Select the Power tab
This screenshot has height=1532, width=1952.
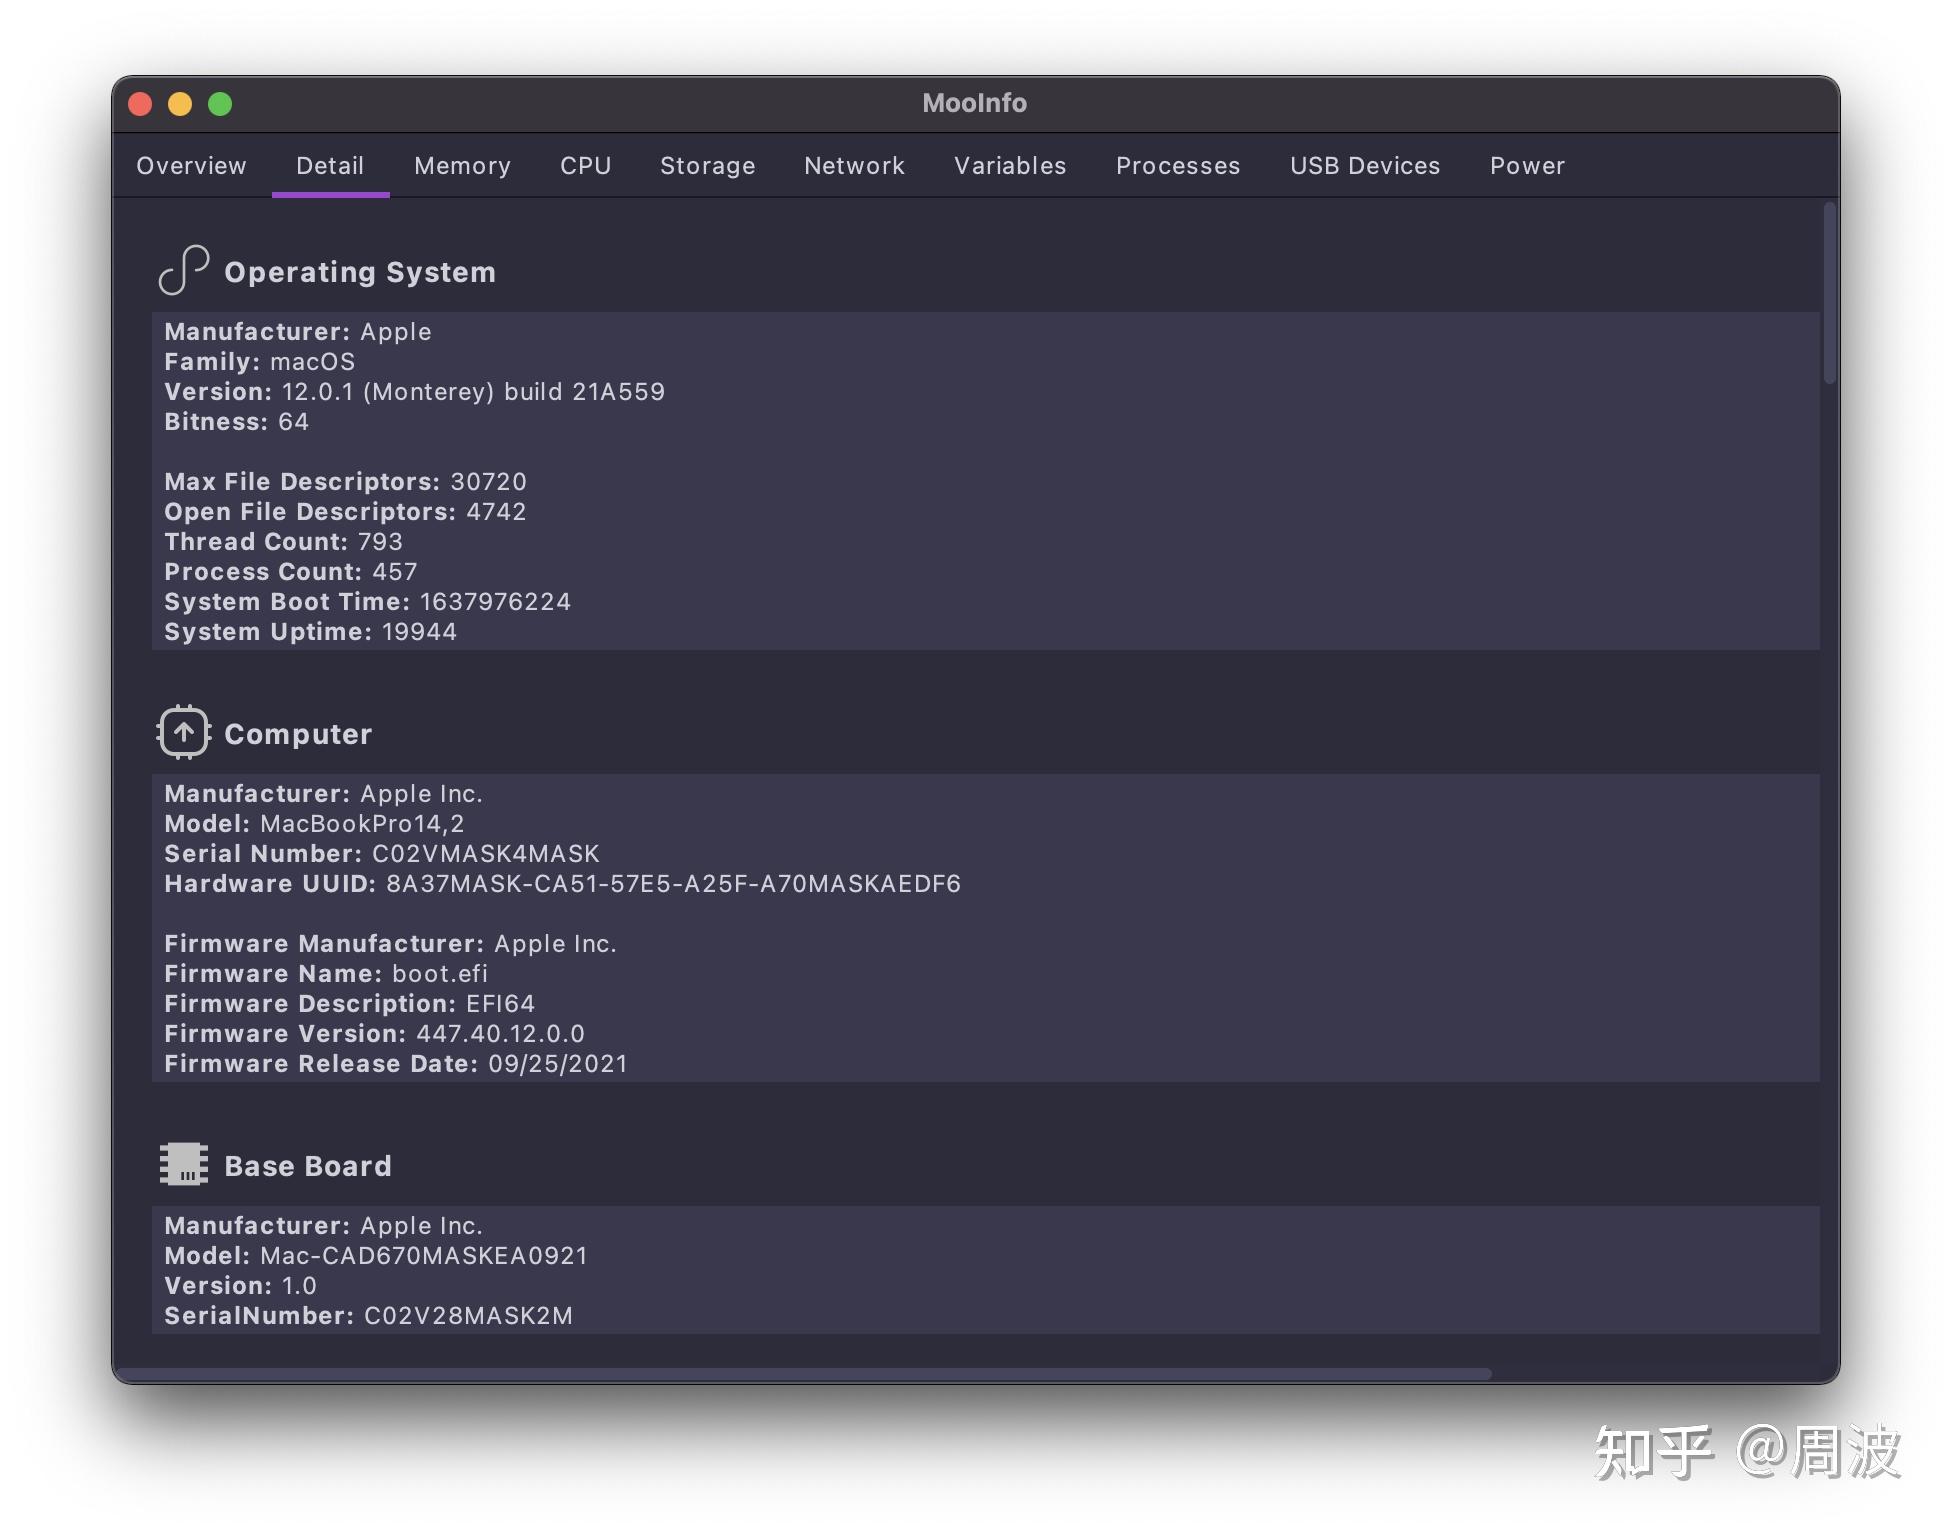coord(1526,166)
